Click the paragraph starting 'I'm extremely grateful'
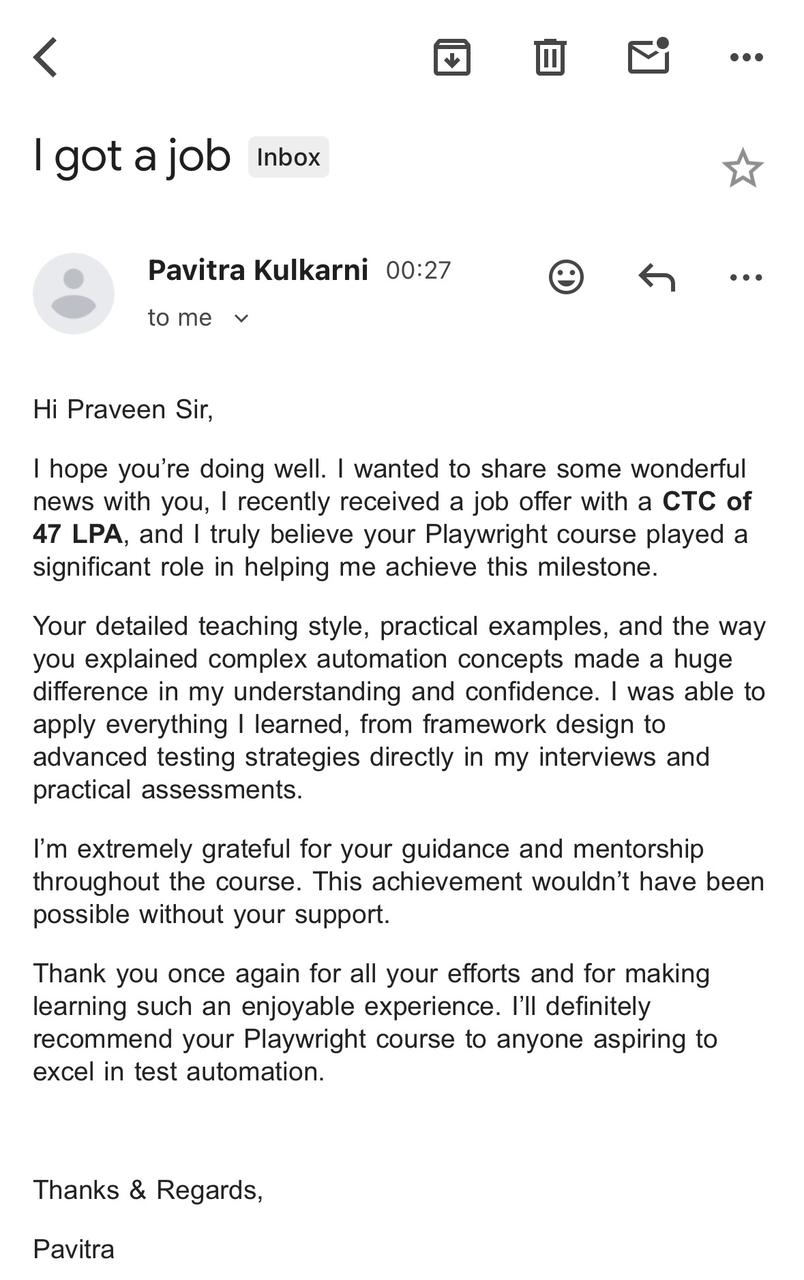Image resolution: width=804 pixels, height=1280 pixels. (x=398, y=881)
